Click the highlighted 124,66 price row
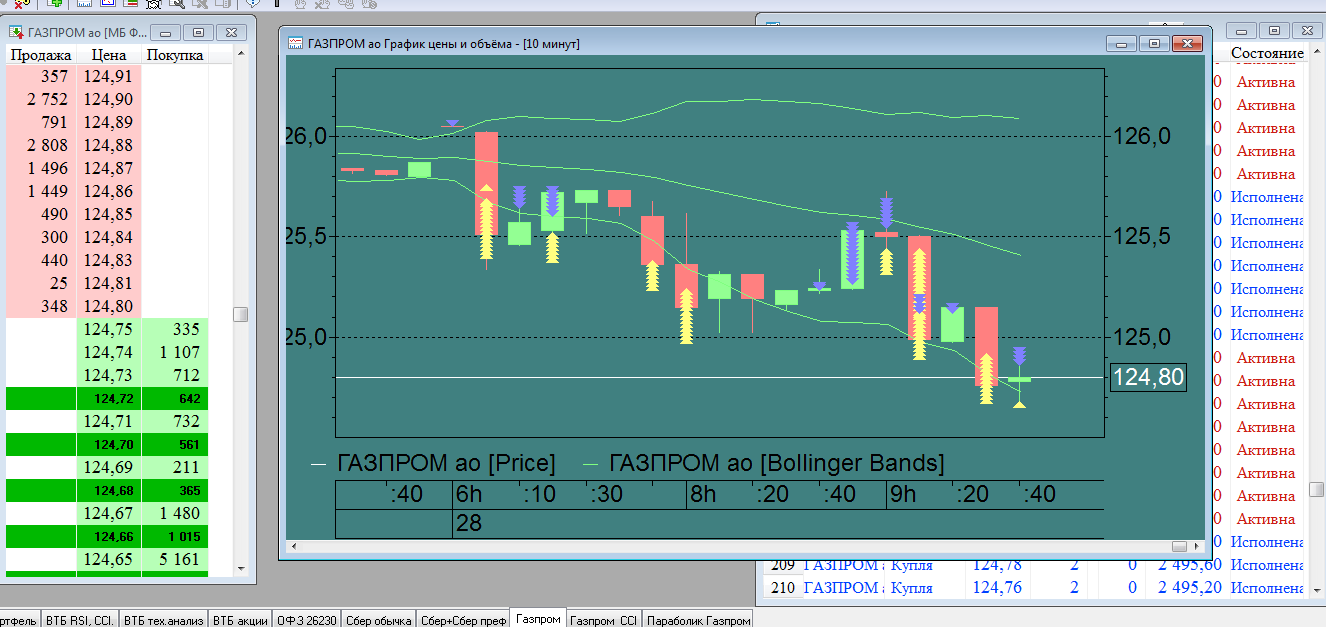Viewport: 1326px width, 627px height. [108, 536]
